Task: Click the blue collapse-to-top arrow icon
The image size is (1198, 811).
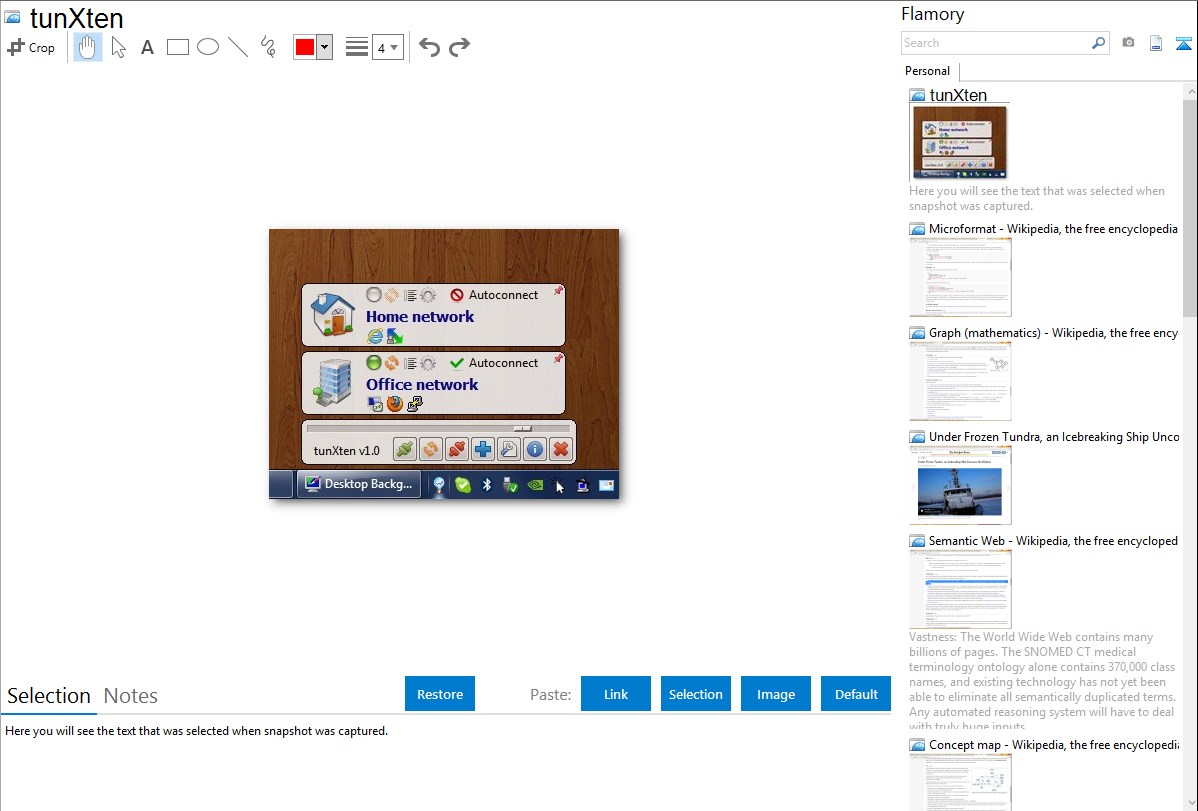Action: click(1183, 43)
